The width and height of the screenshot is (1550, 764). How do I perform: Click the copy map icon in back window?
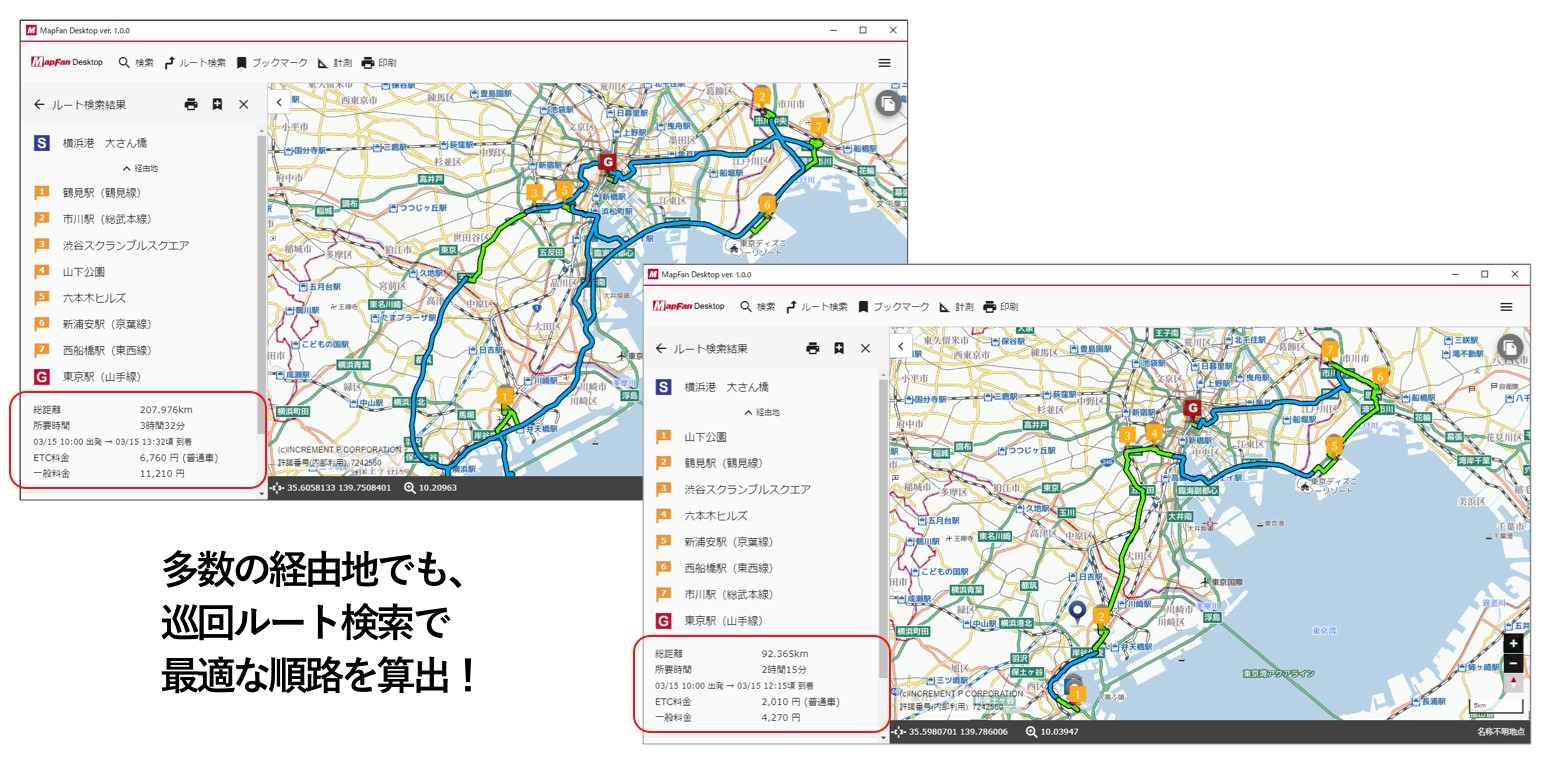(x=888, y=103)
